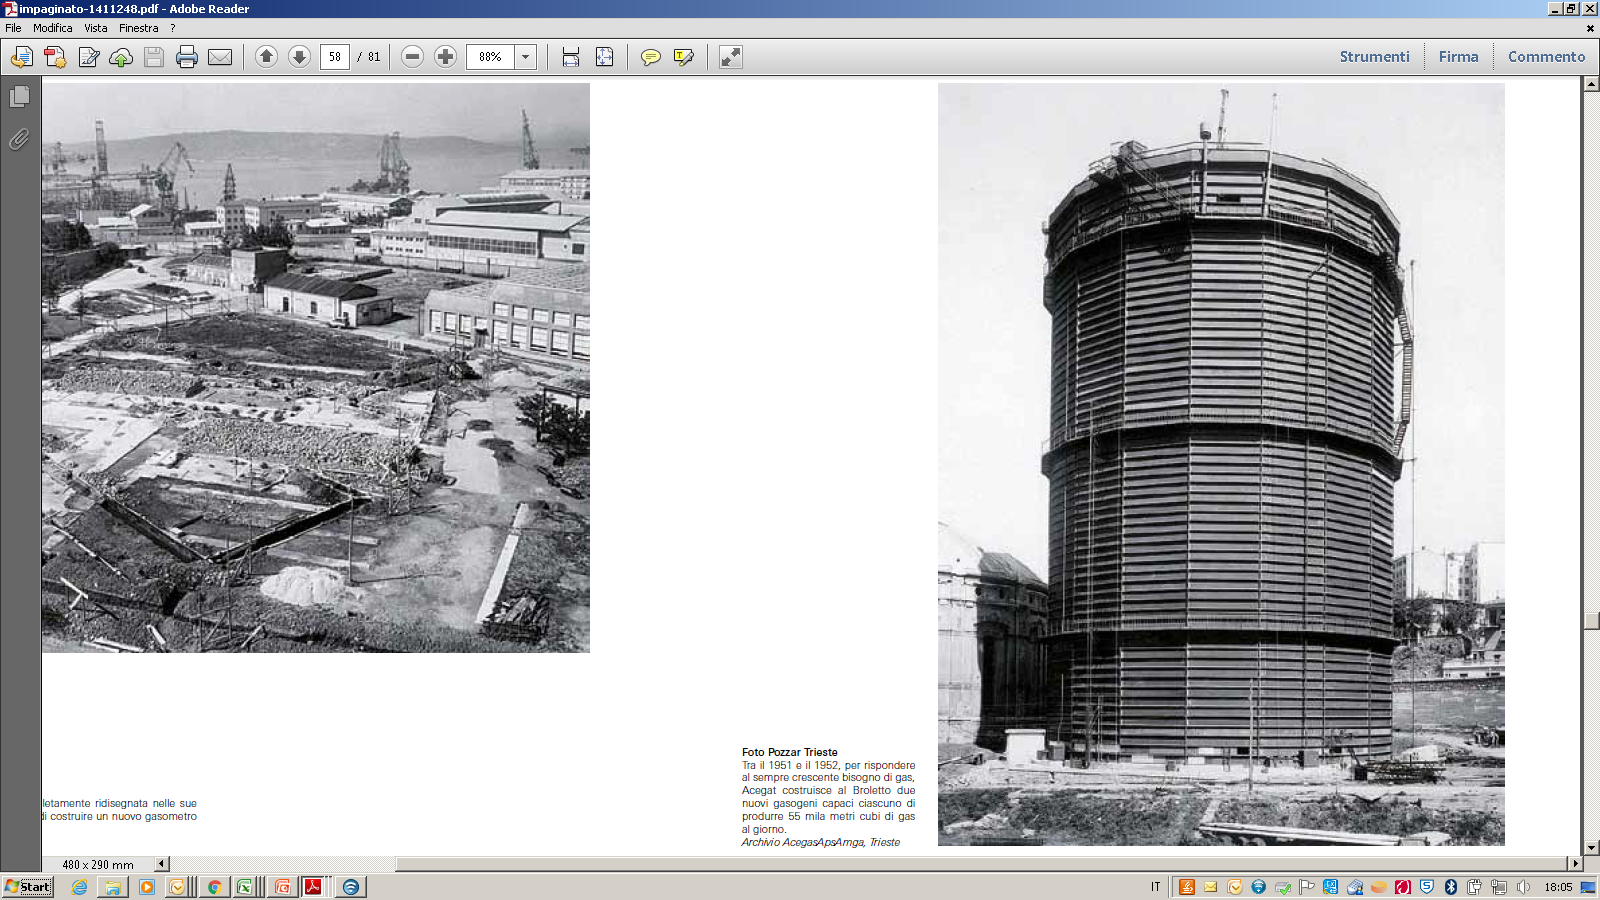
Task: Click the page number field showing 58
Action: [335, 57]
